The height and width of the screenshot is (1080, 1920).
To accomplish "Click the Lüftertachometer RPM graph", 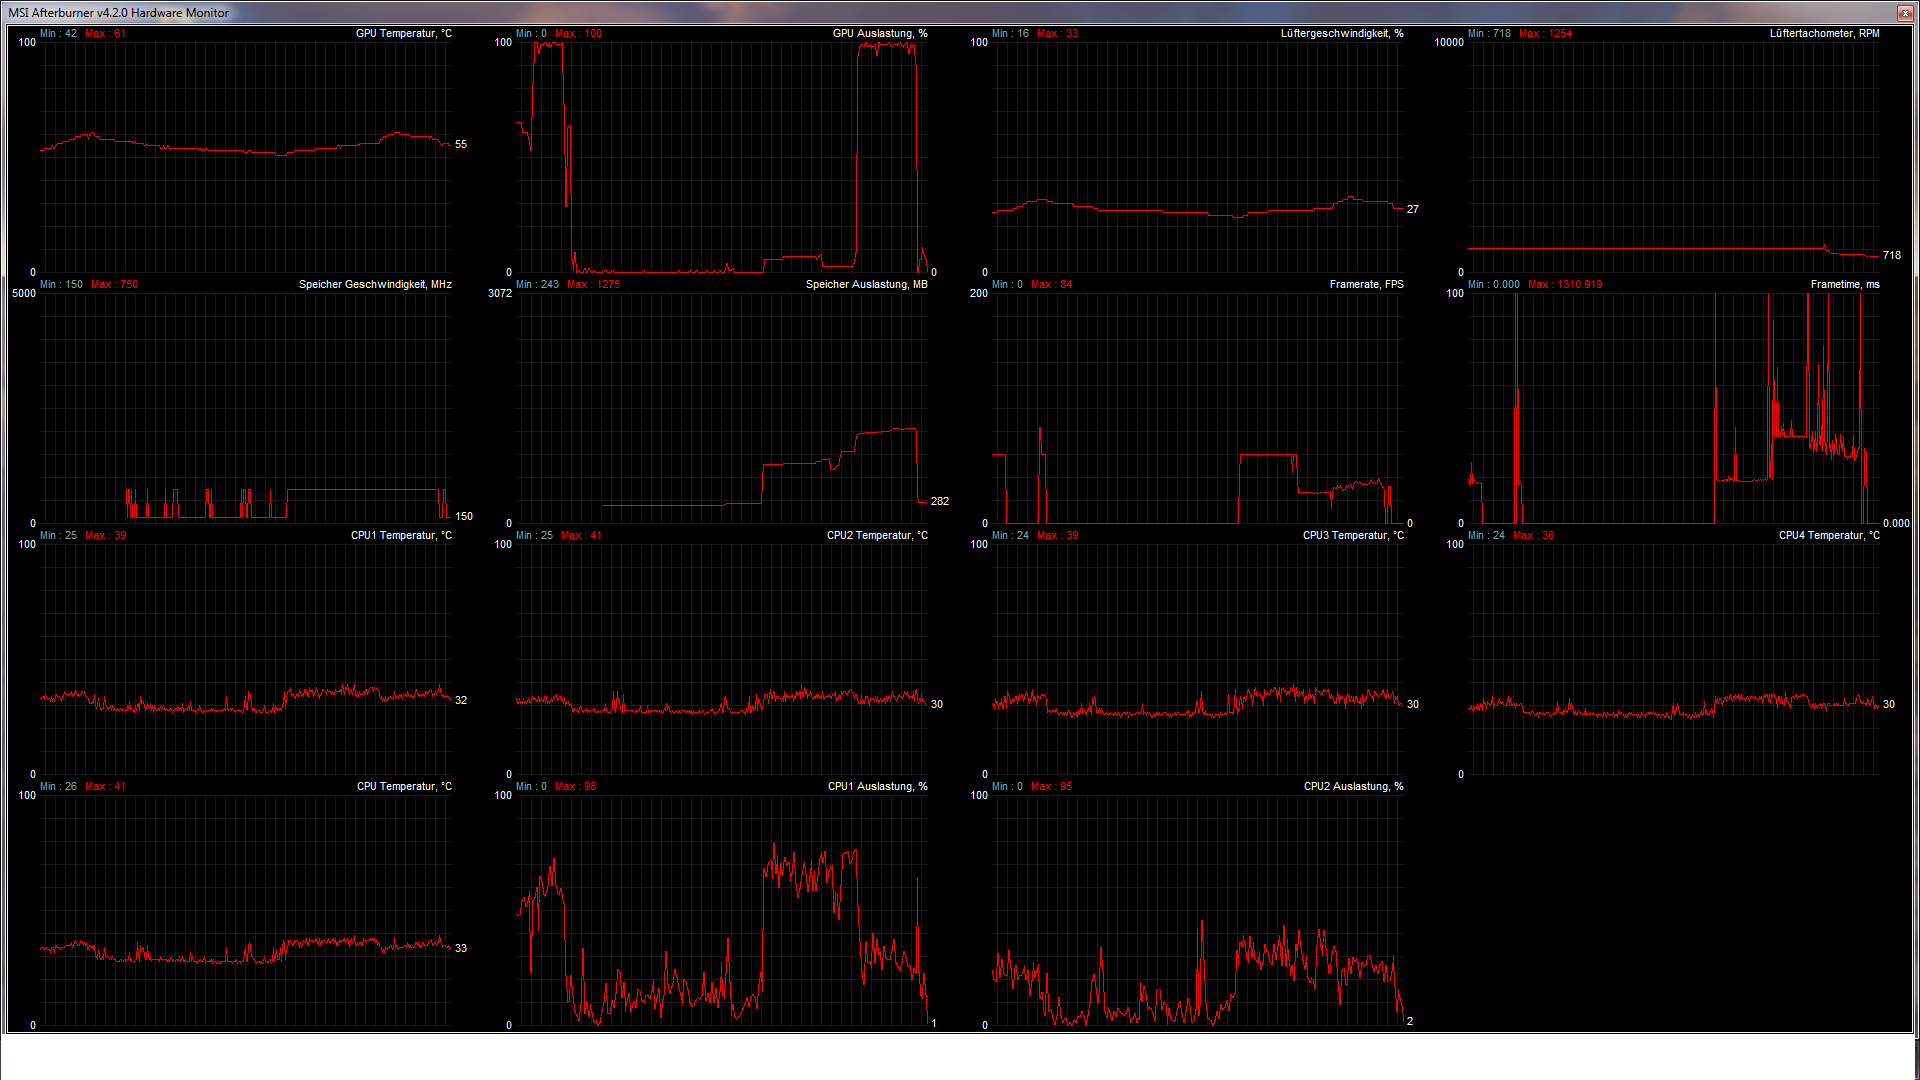I will [1673, 157].
